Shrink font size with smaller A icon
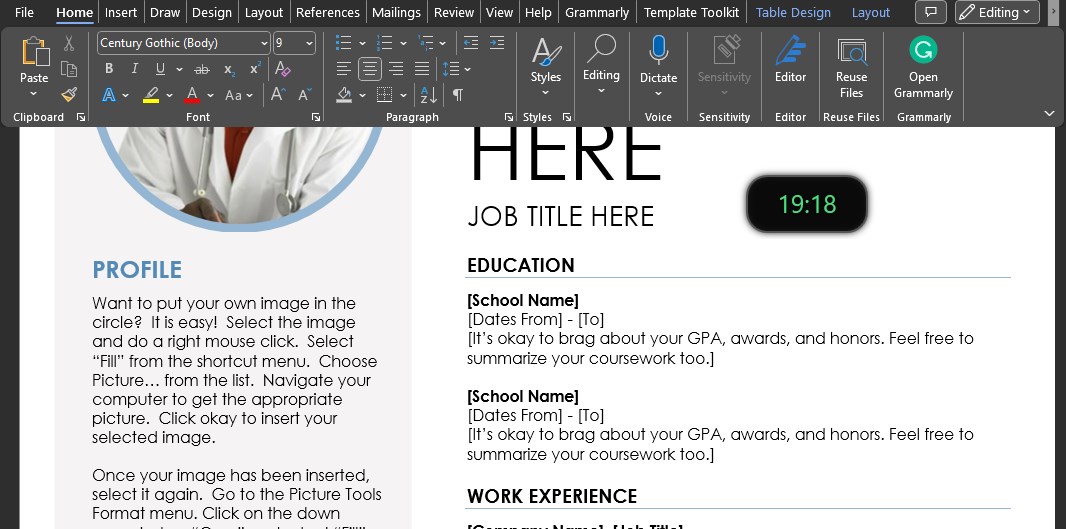Screen dimensions: 1066x529 pyautogui.click(x=305, y=95)
